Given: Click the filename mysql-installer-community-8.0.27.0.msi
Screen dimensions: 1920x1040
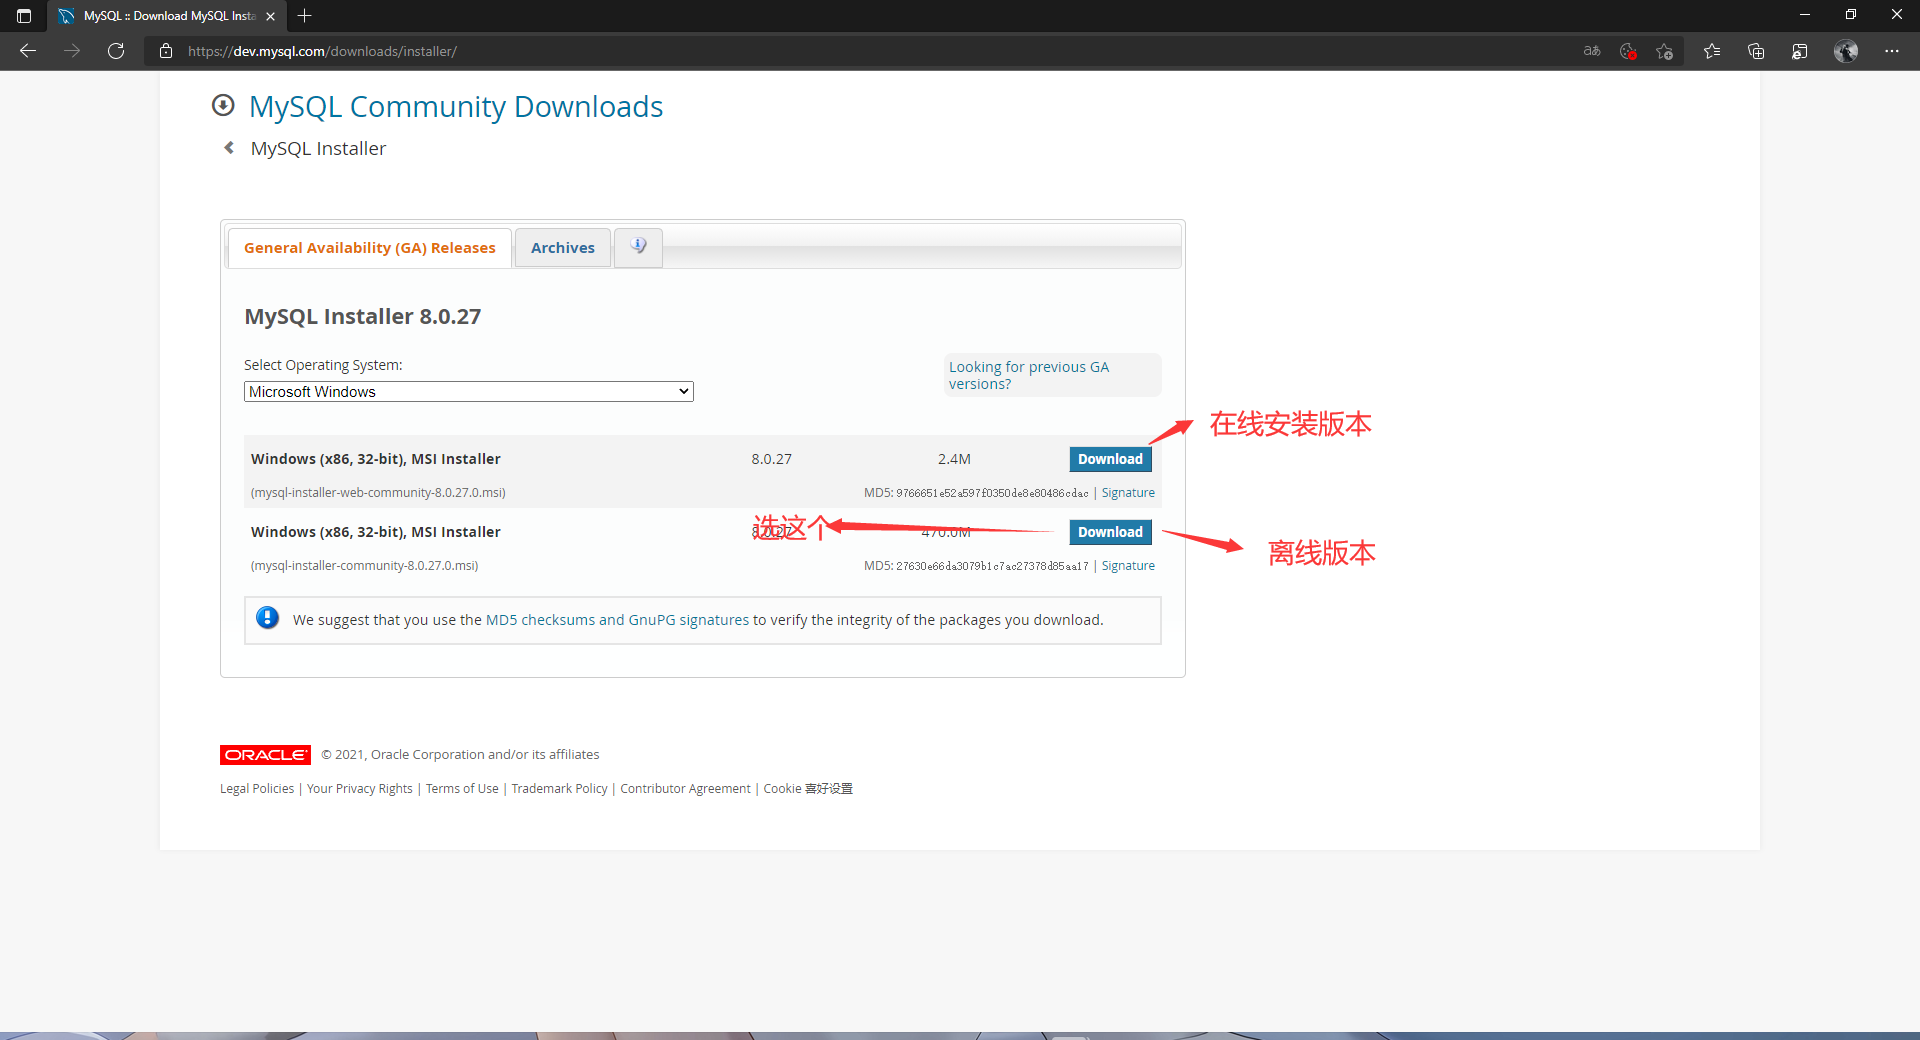Looking at the screenshot, I should (x=365, y=566).
